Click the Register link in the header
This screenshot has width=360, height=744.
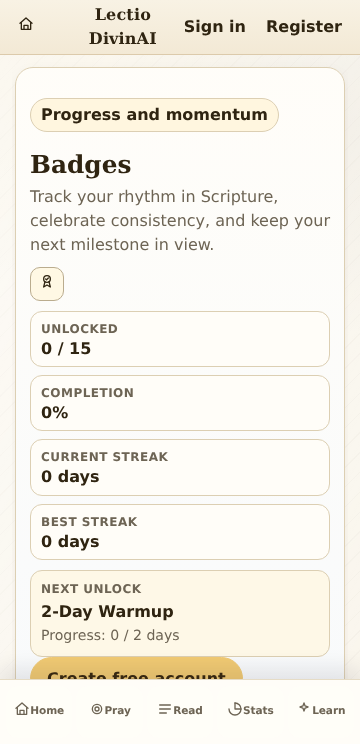tap(304, 27)
